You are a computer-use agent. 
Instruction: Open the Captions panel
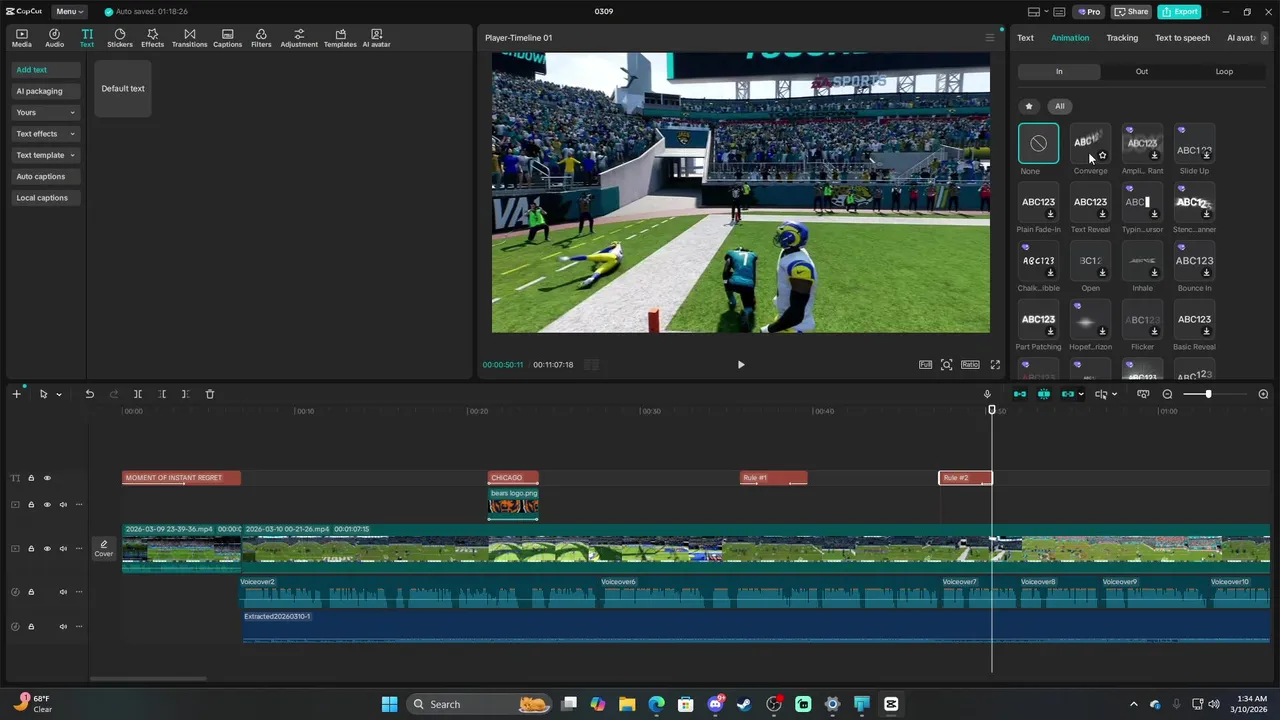[227, 38]
